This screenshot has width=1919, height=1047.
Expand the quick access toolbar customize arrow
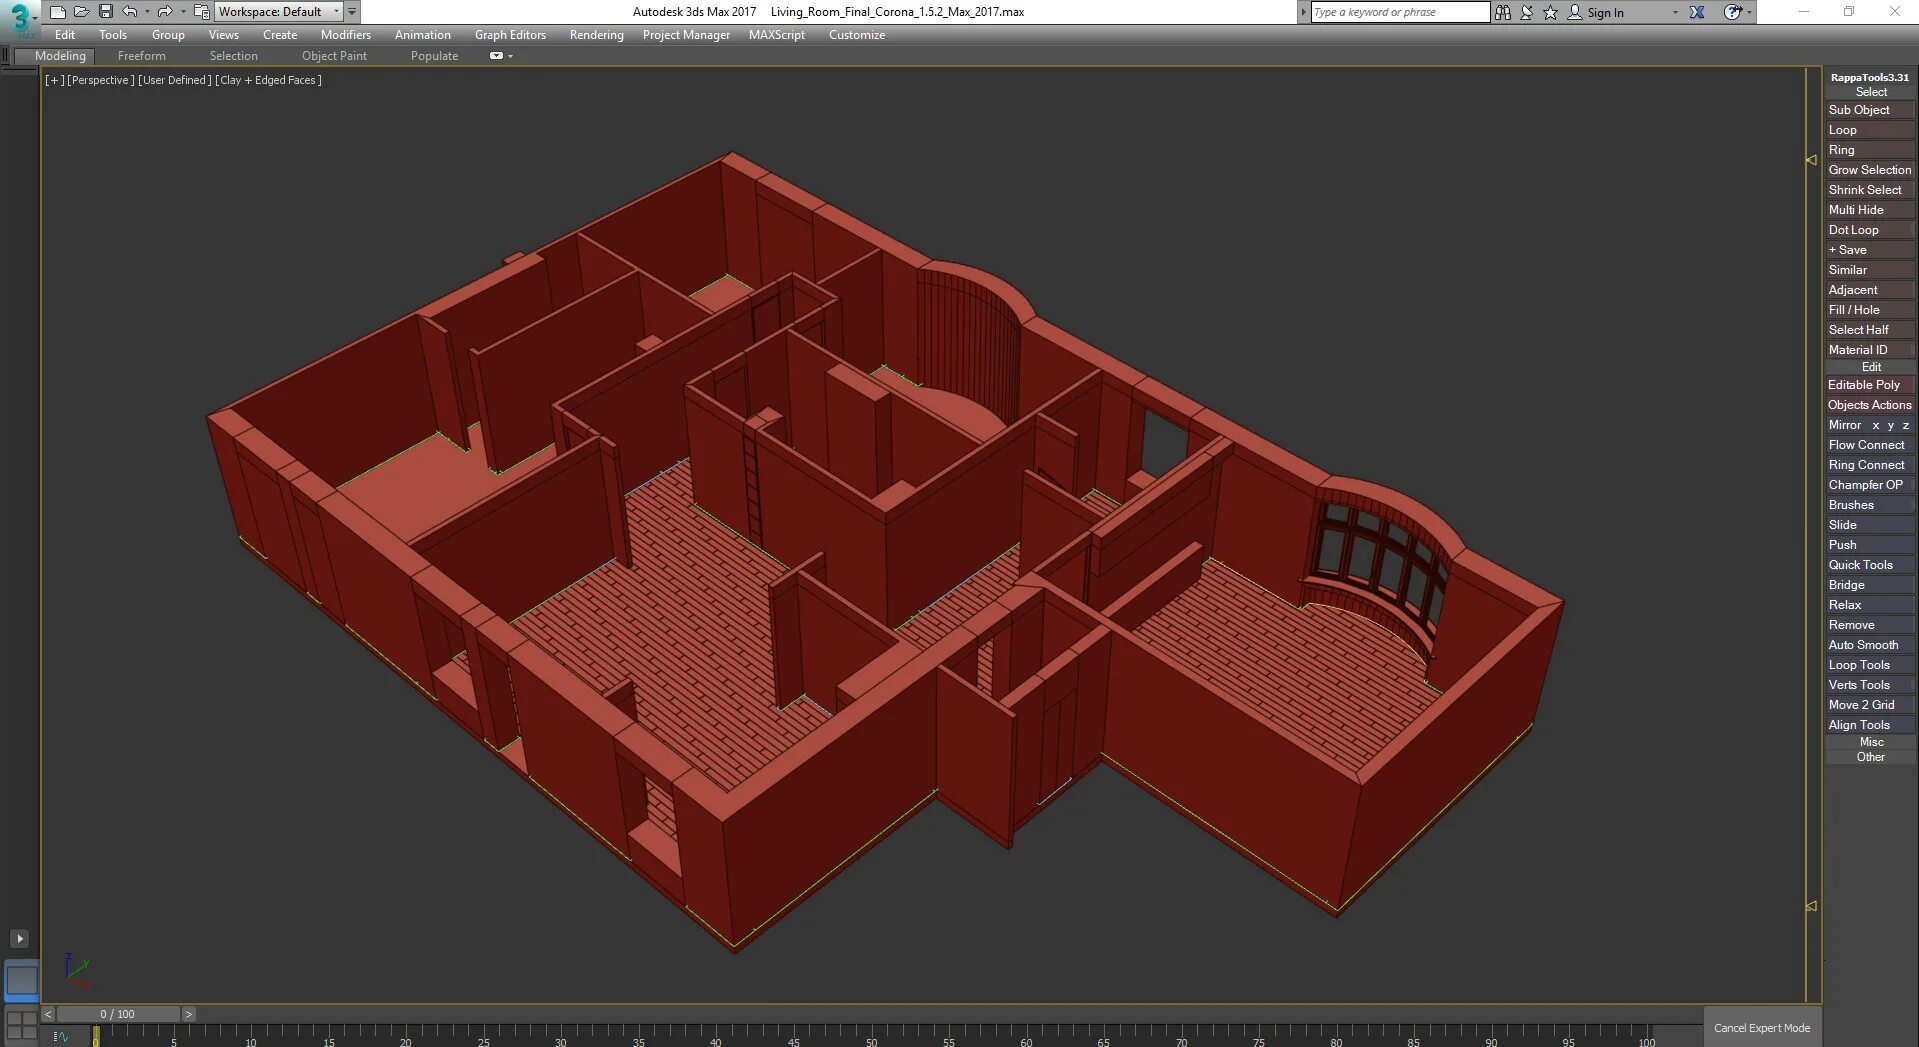click(x=352, y=12)
